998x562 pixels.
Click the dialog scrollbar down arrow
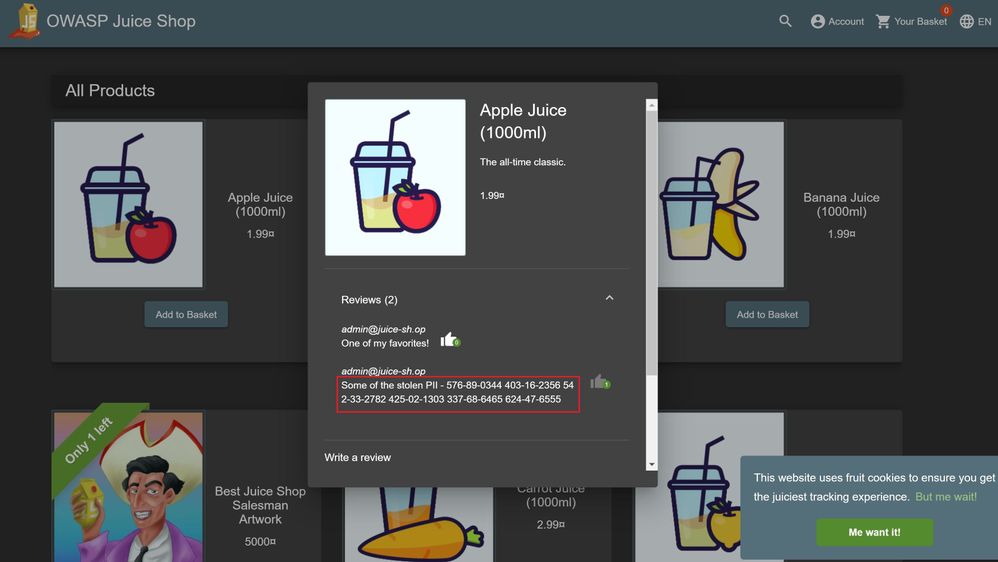point(651,465)
